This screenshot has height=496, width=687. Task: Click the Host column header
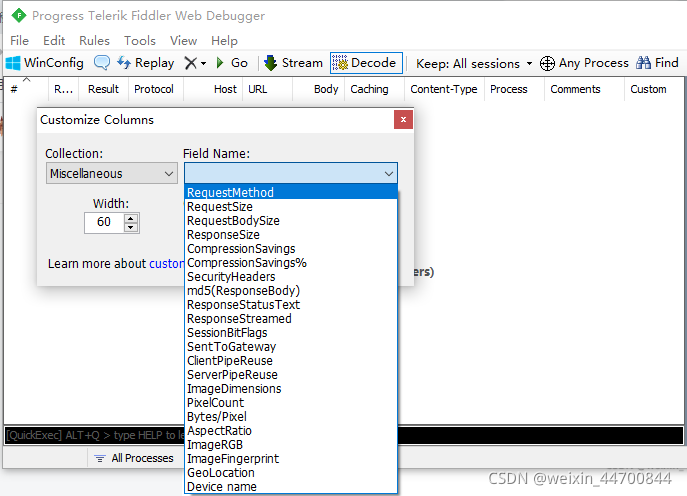213,89
